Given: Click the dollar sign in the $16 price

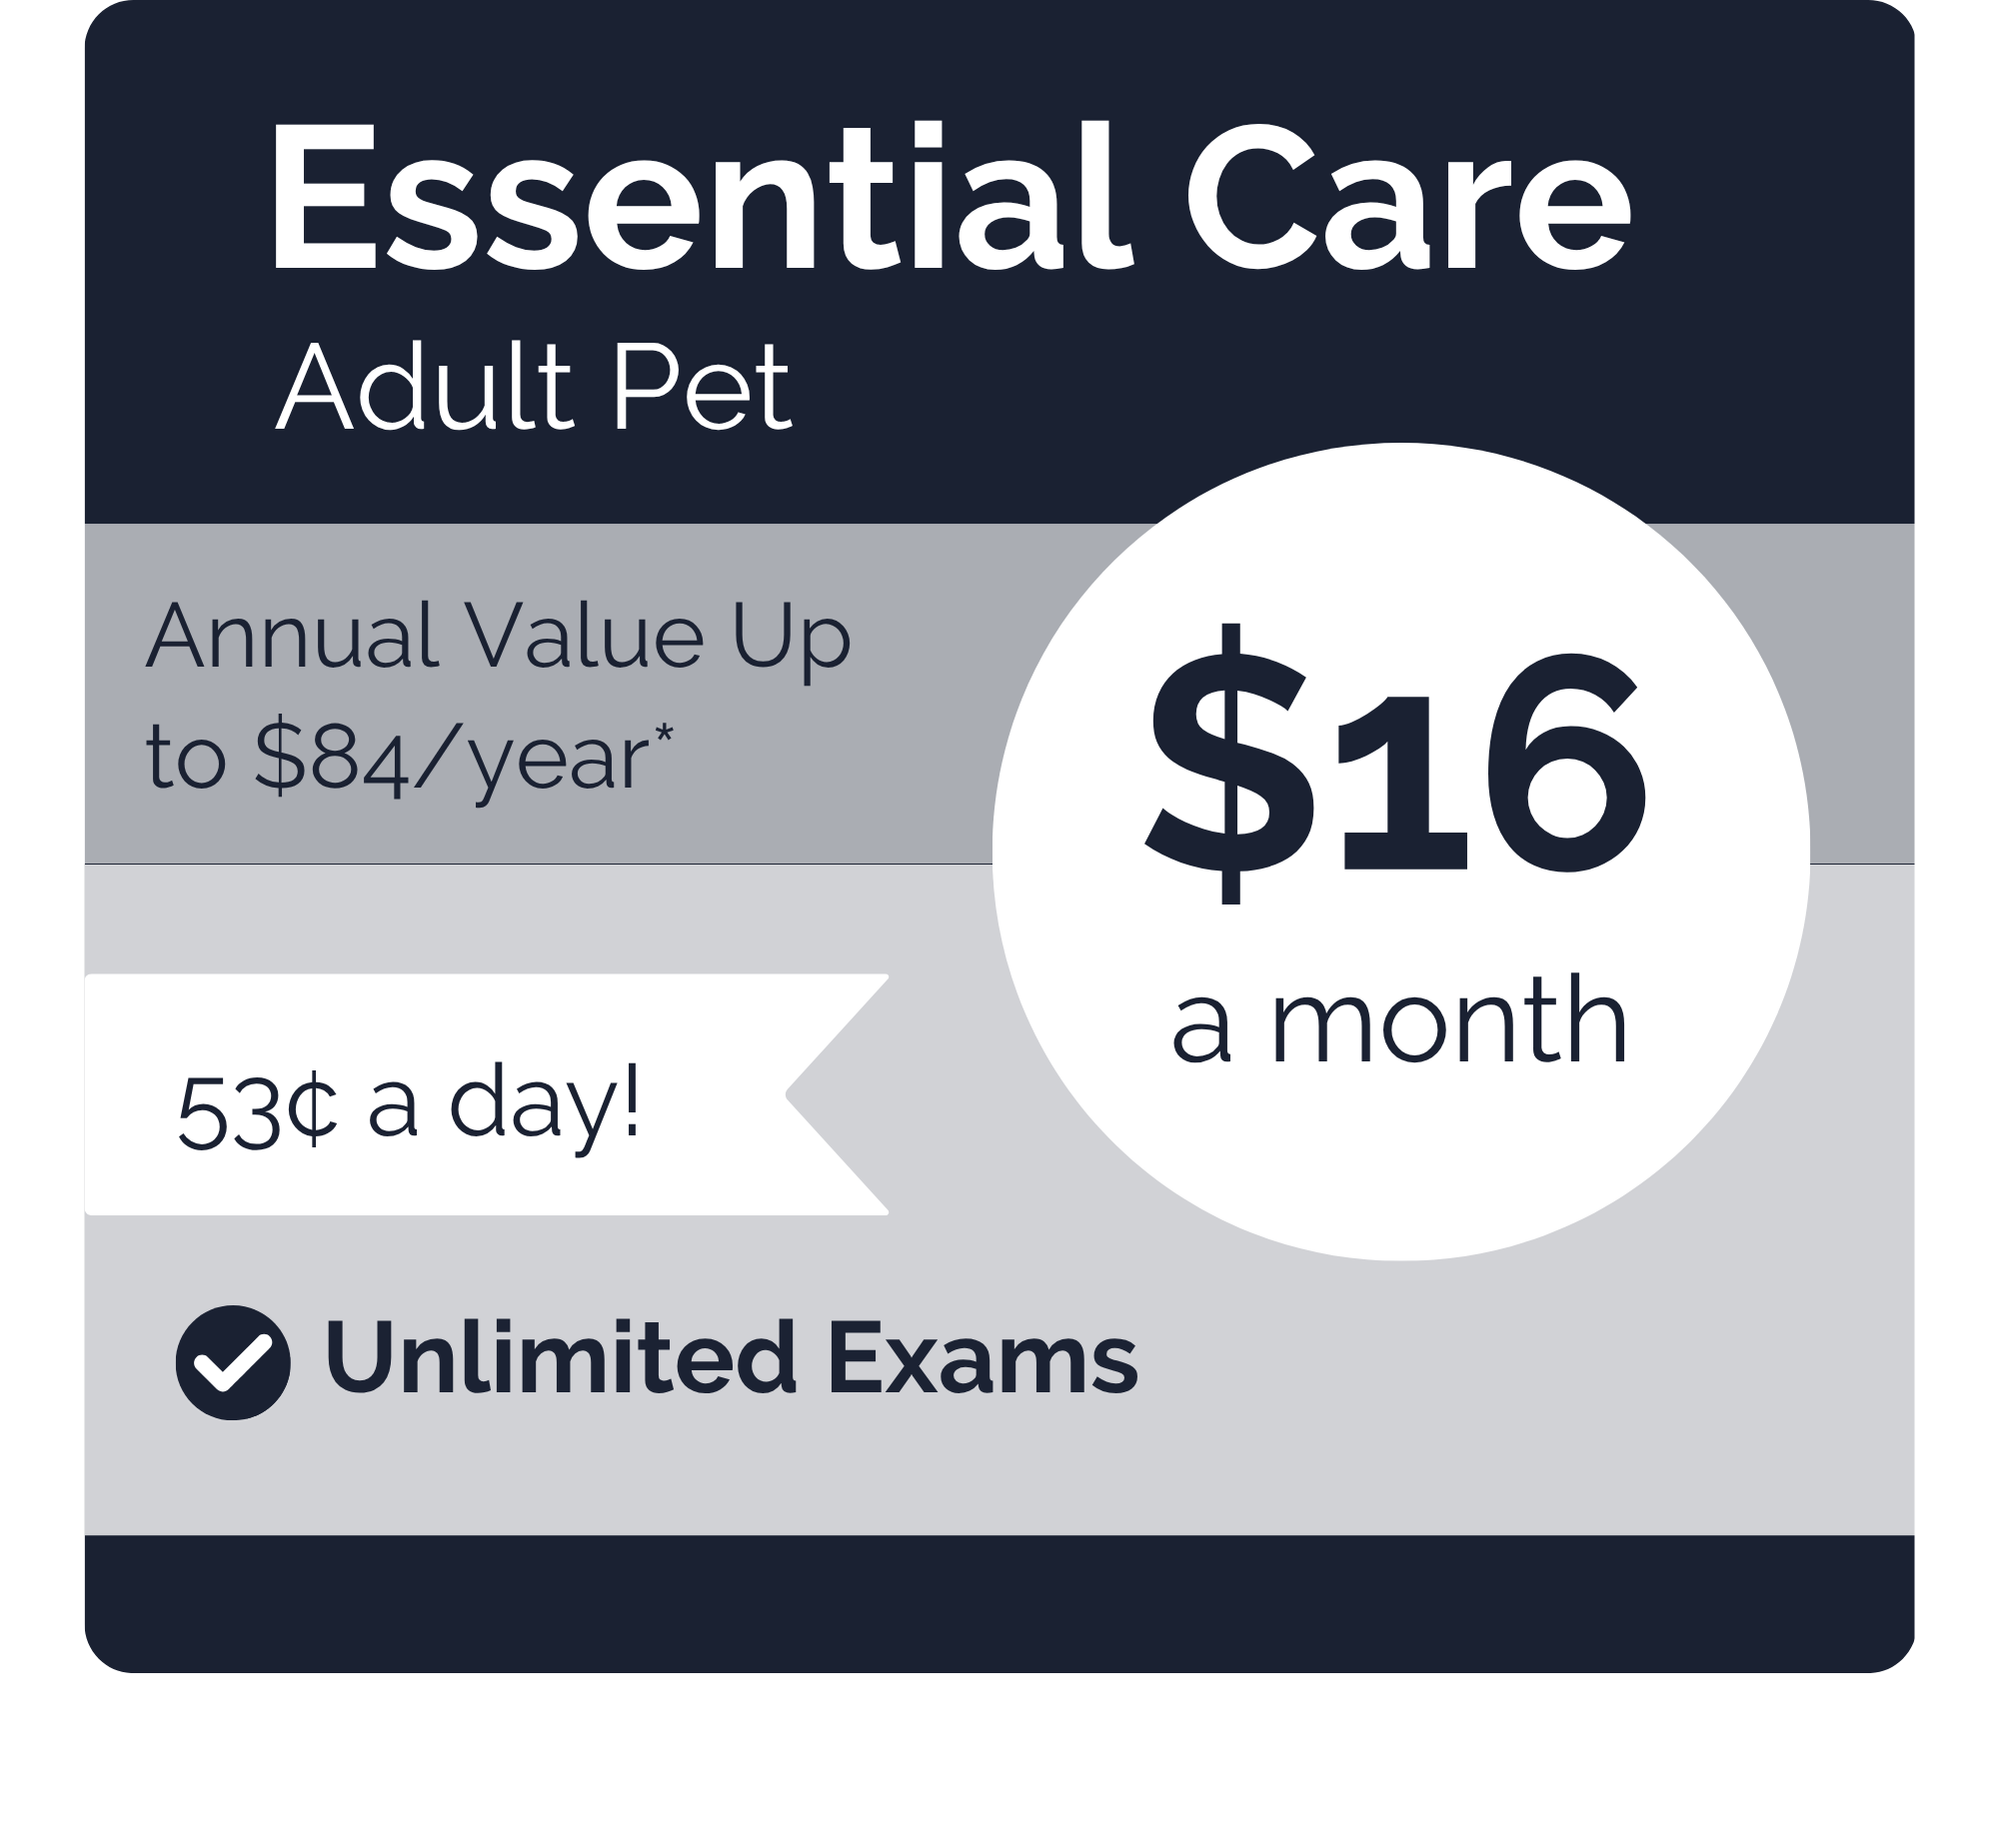Looking at the screenshot, I should click(x=1228, y=765).
